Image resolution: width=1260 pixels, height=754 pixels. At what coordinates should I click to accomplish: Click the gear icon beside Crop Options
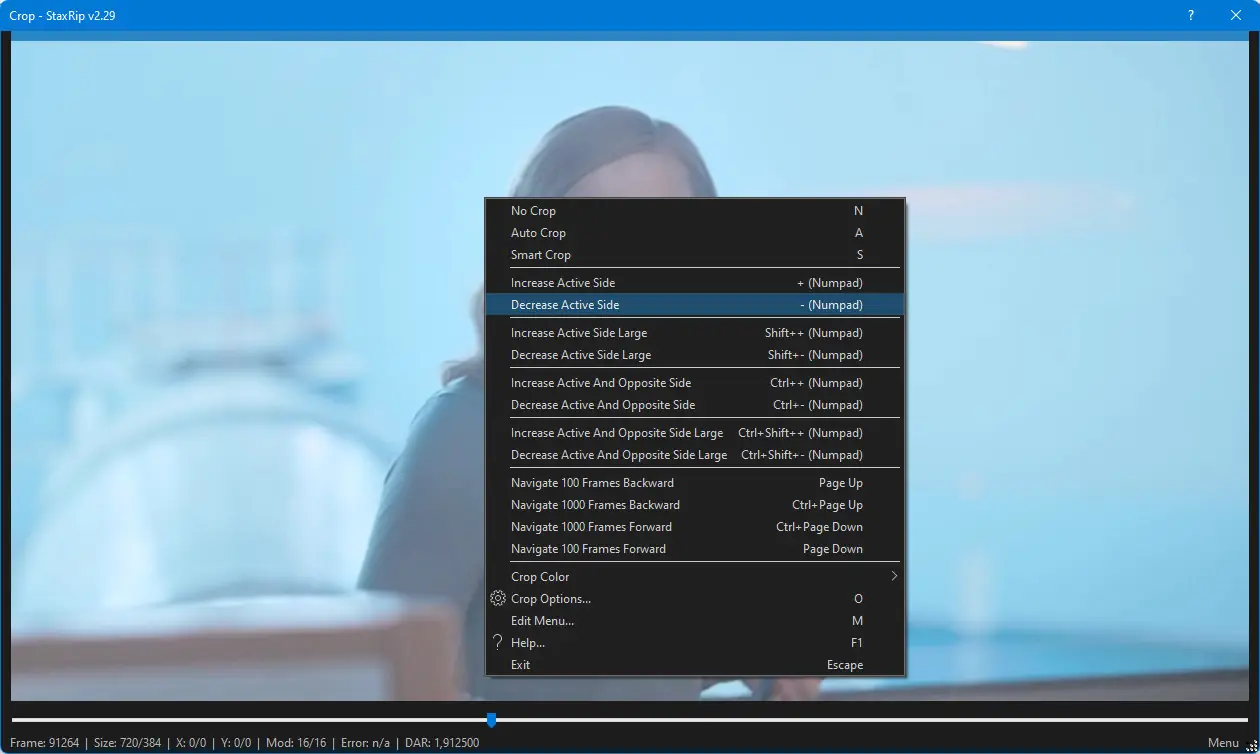tap(498, 599)
